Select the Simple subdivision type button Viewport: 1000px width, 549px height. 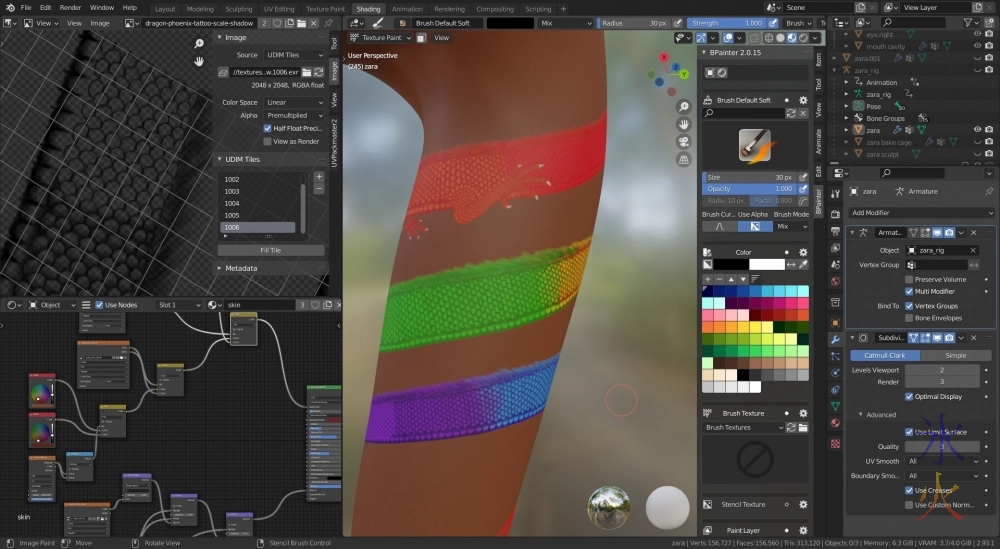click(x=956, y=355)
